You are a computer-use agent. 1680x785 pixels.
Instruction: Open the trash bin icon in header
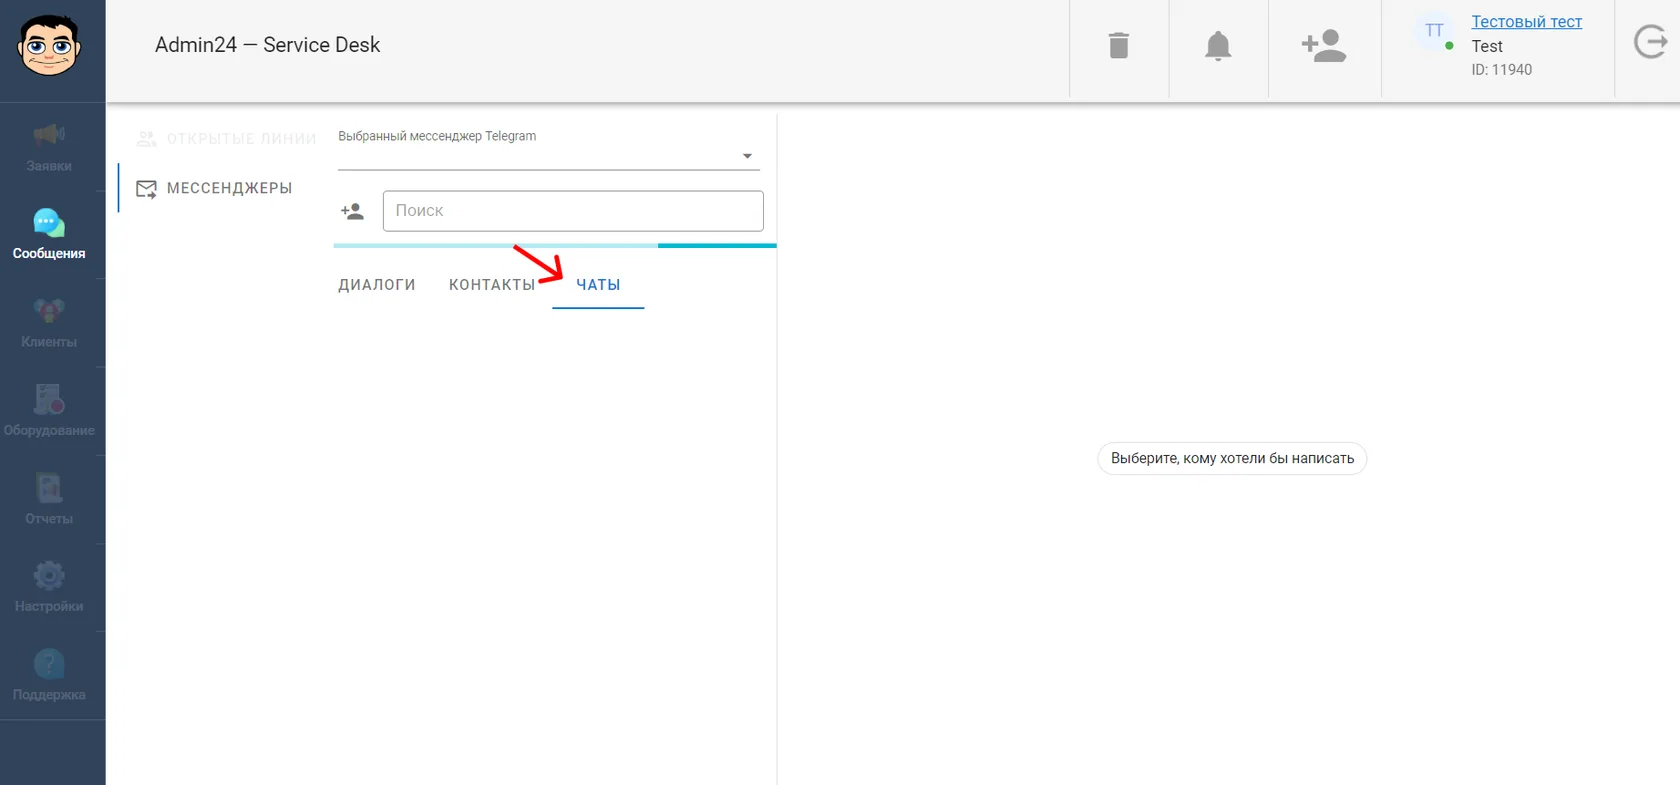pos(1119,45)
